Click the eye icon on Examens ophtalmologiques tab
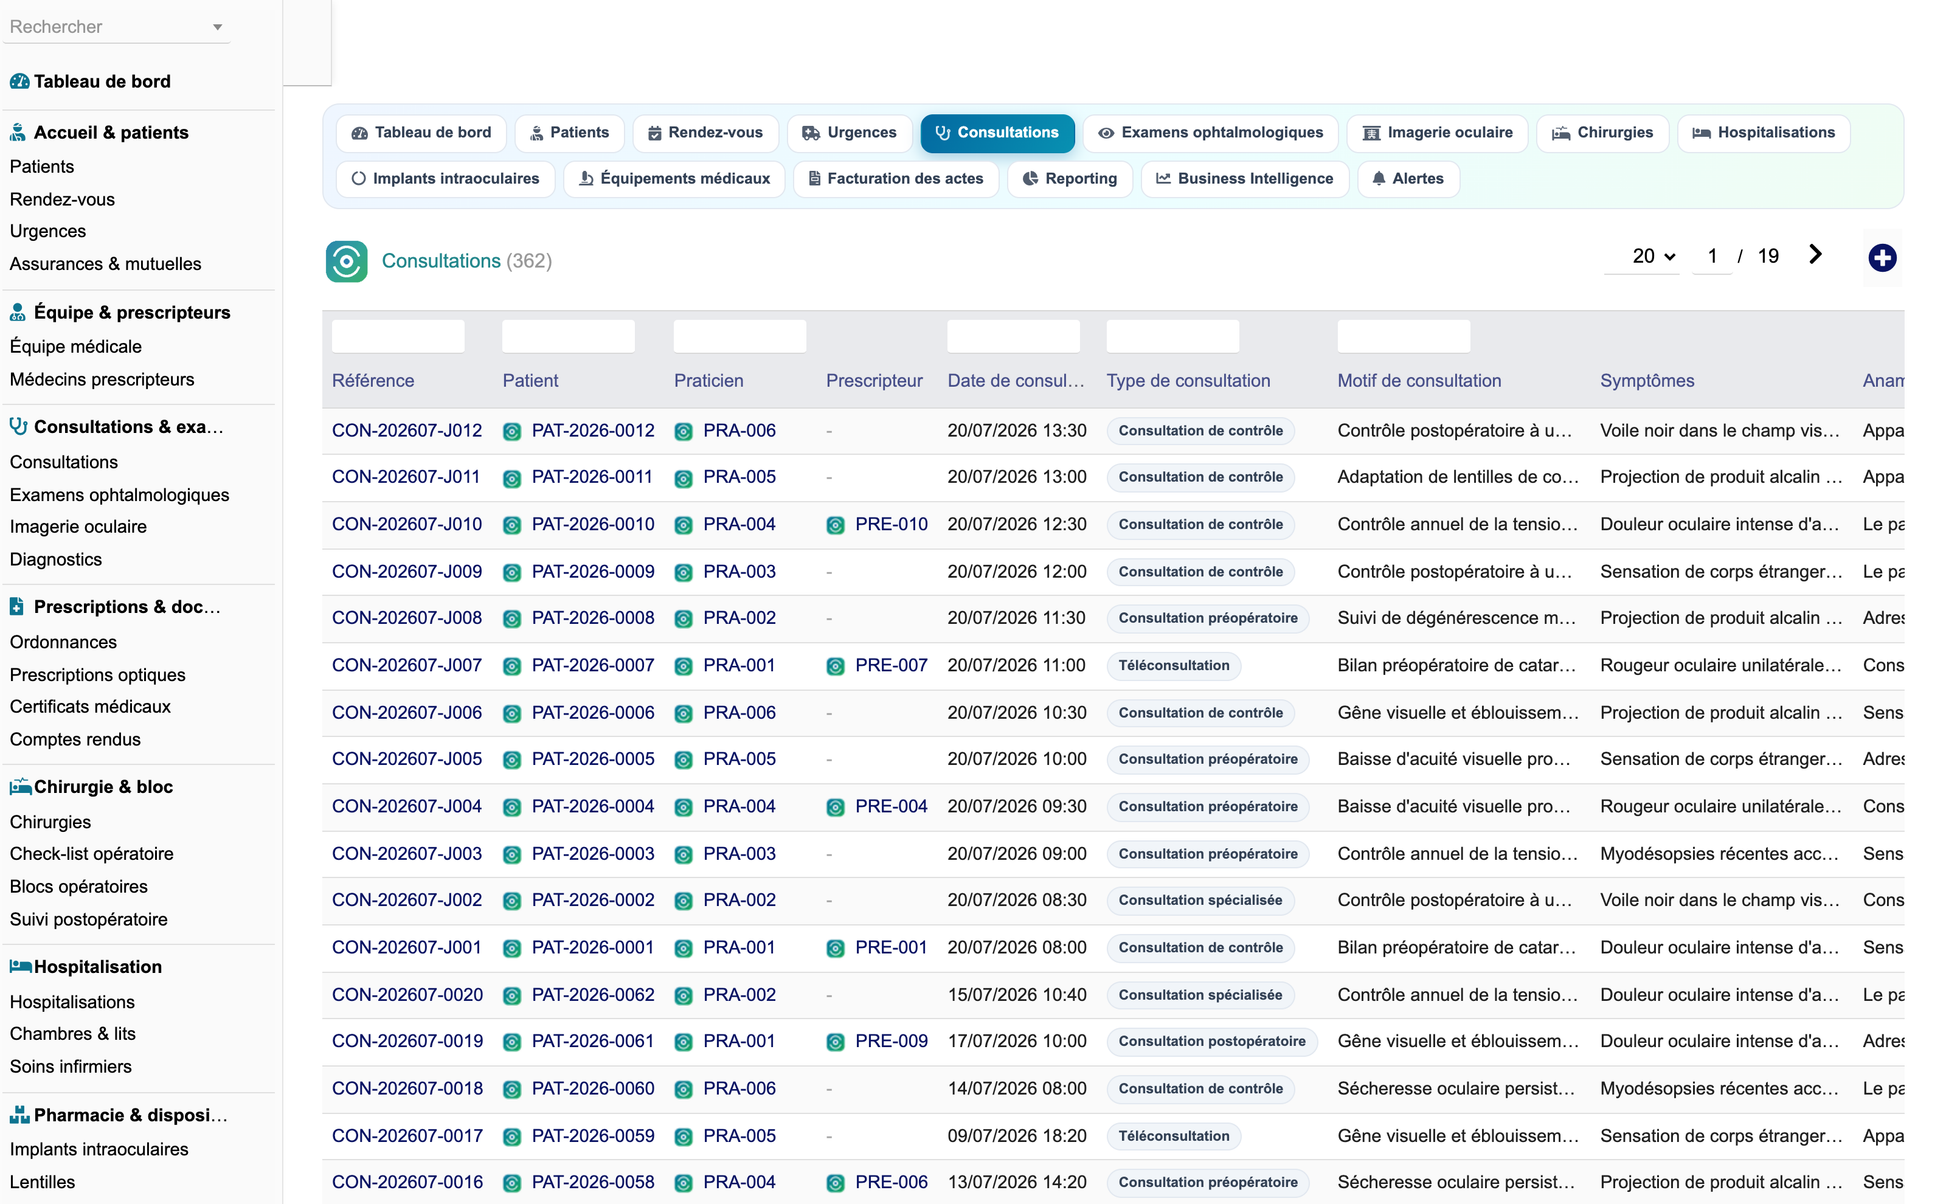The height and width of the screenshot is (1204, 1946). coord(1106,133)
